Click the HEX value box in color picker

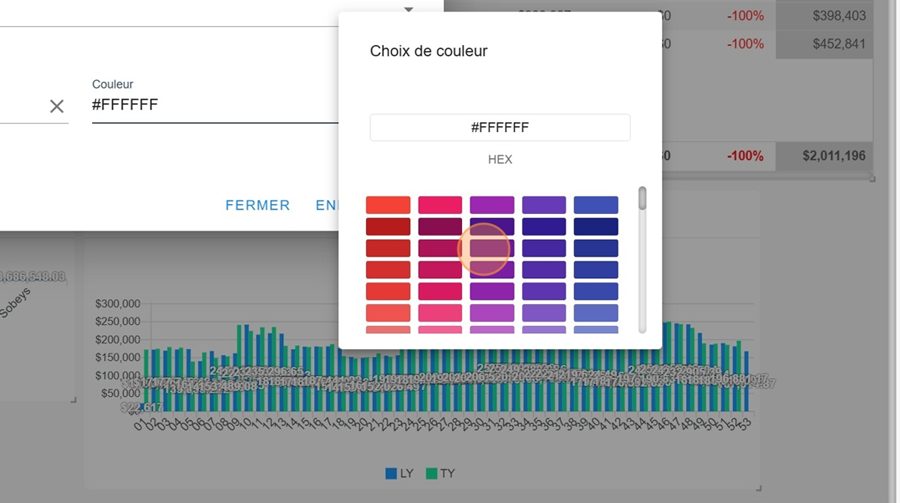[500, 127]
